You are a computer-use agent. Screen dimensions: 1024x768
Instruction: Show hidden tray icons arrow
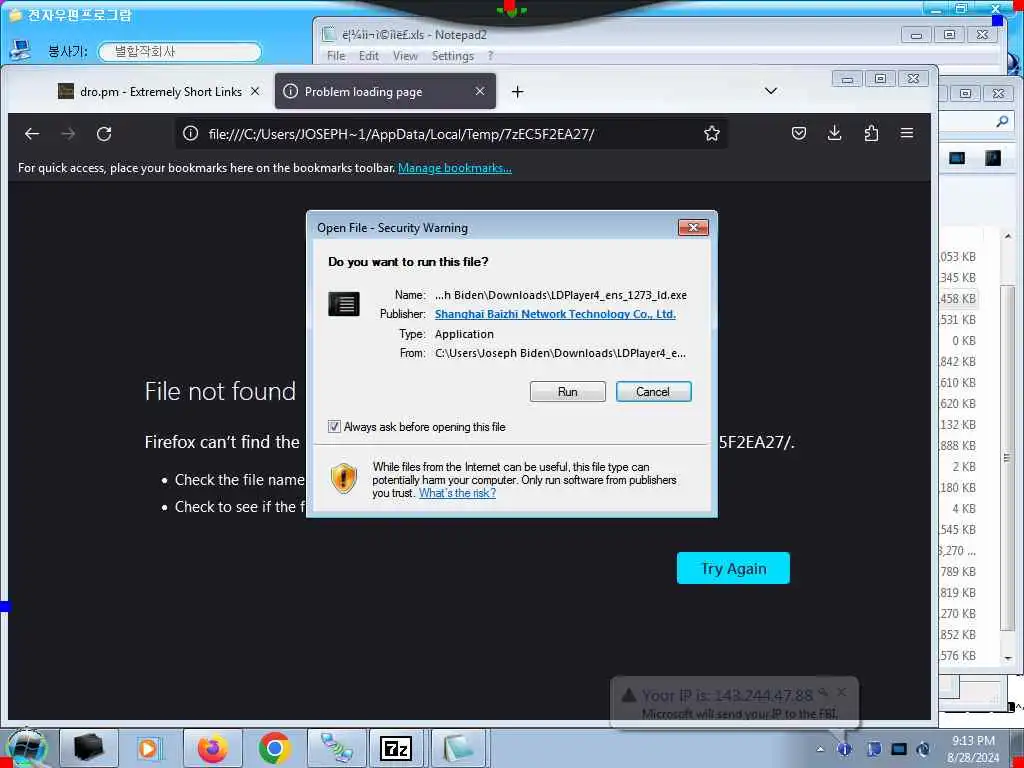(x=820, y=749)
